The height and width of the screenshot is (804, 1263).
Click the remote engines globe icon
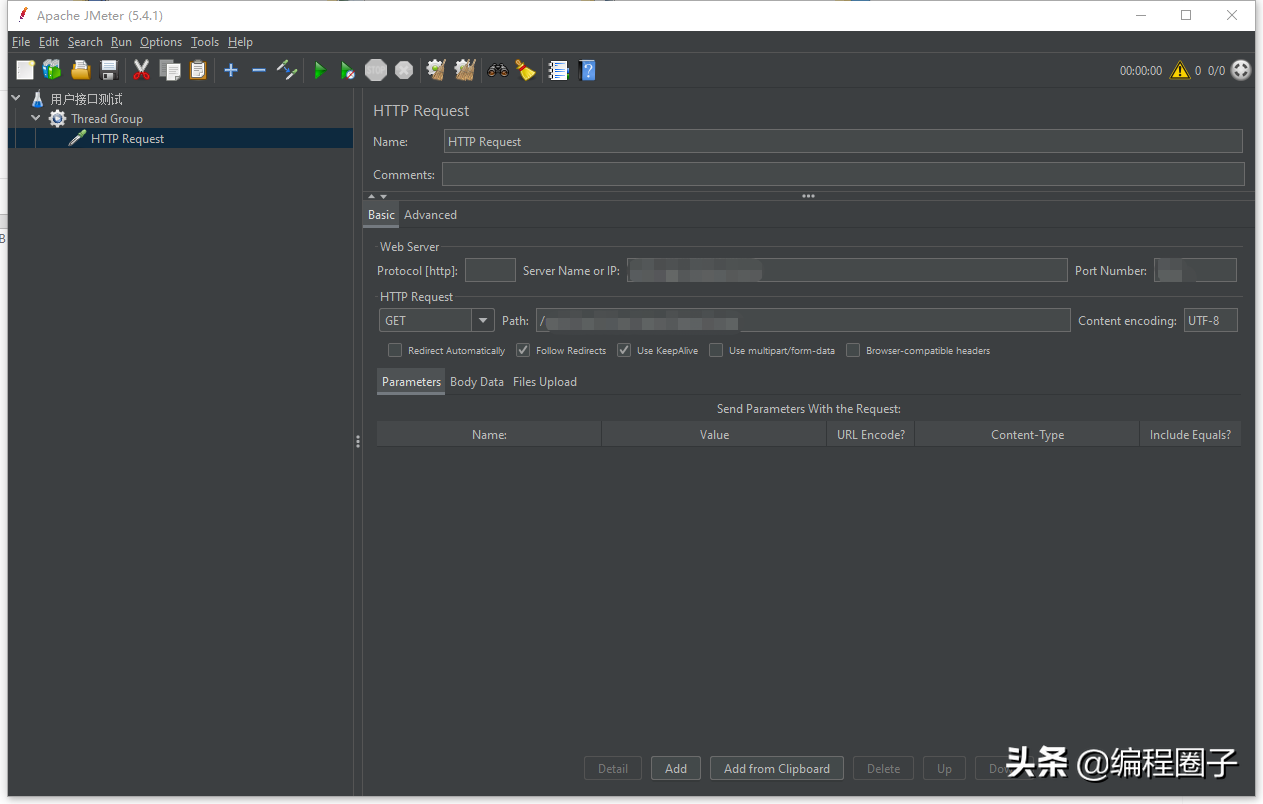tap(1241, 70)
